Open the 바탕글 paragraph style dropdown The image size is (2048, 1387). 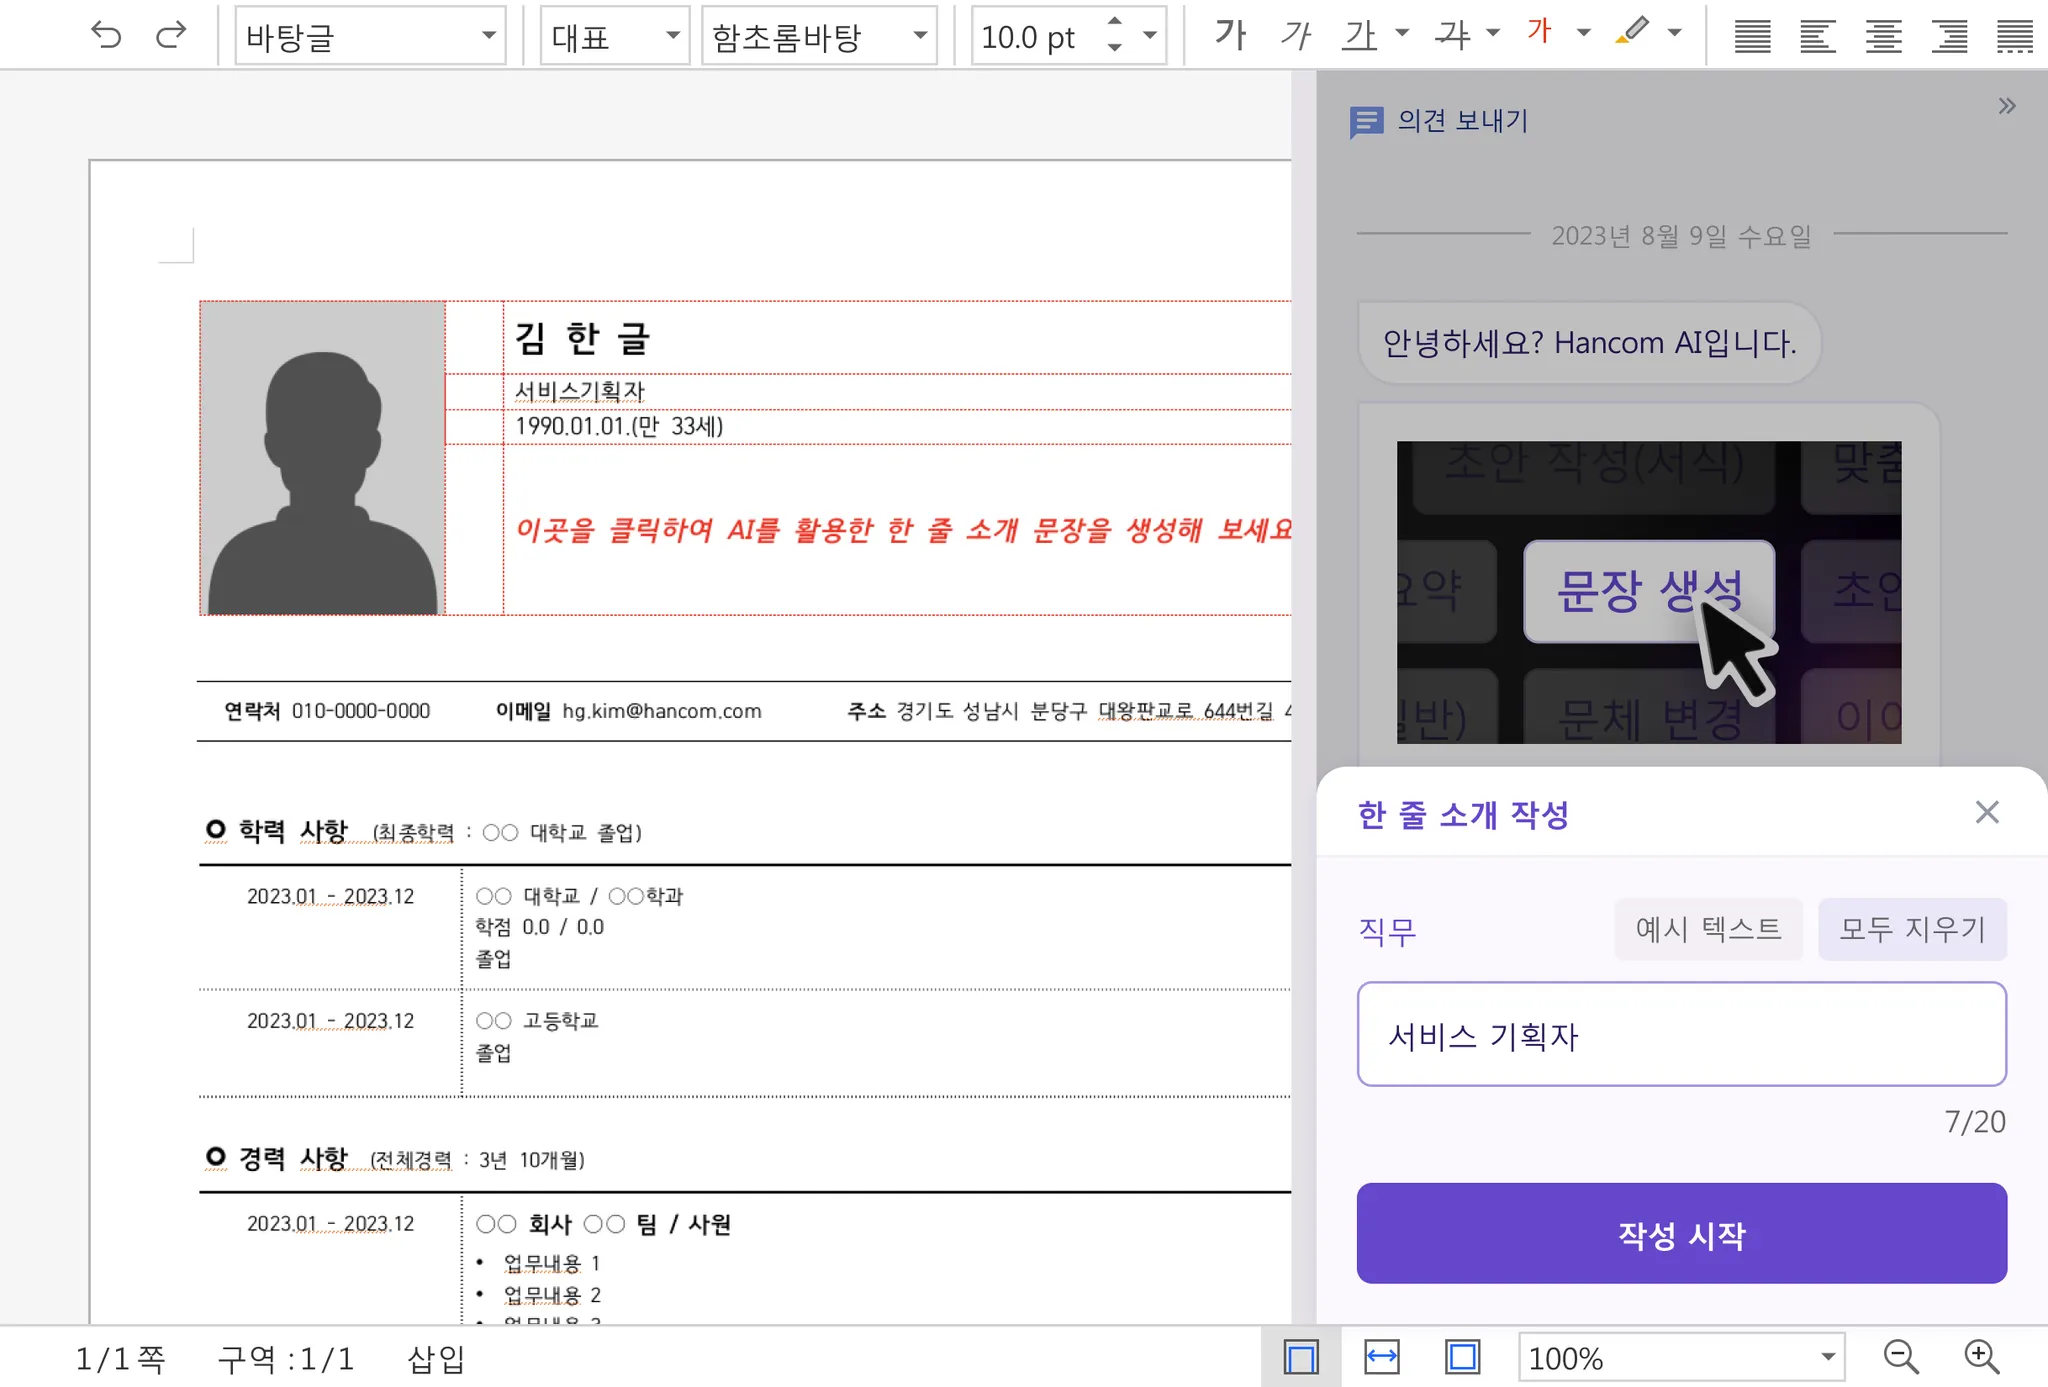tap(488, 36)
